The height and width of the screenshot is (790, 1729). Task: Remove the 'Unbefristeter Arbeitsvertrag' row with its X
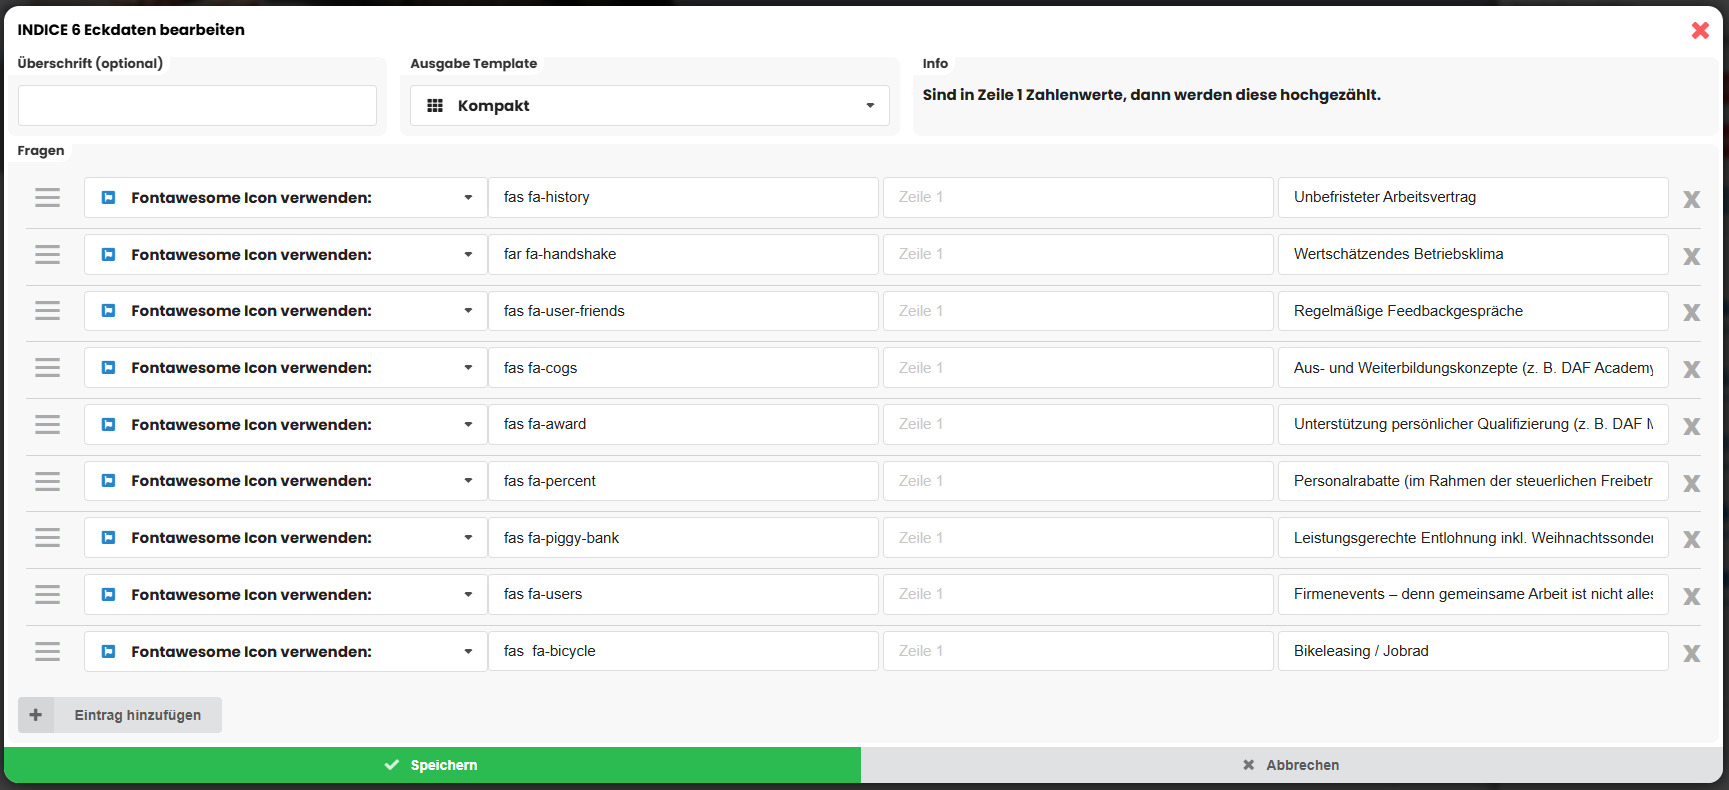click(1691, 199)
